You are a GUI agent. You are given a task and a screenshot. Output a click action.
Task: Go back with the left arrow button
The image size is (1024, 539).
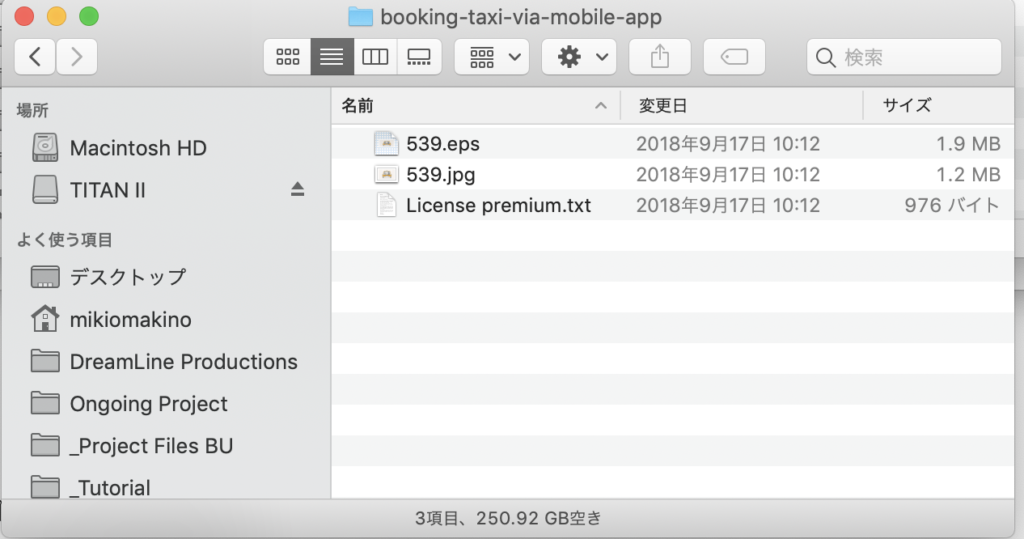(35, 57)
